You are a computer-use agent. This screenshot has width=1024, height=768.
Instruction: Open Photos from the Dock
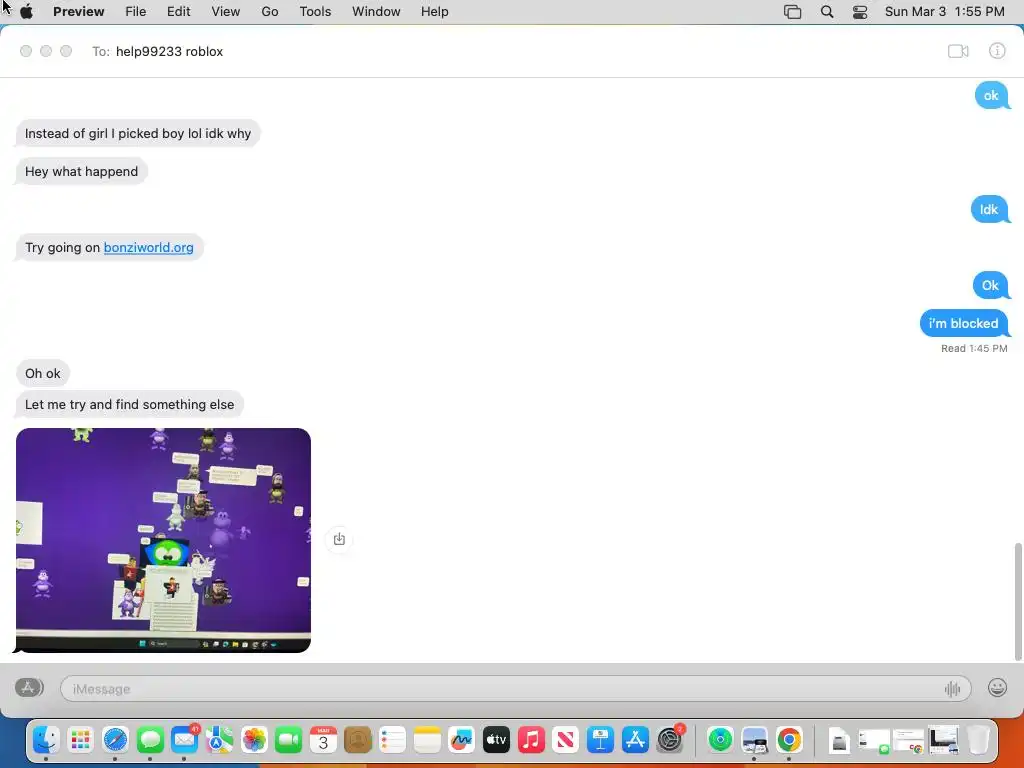point(254,740)
